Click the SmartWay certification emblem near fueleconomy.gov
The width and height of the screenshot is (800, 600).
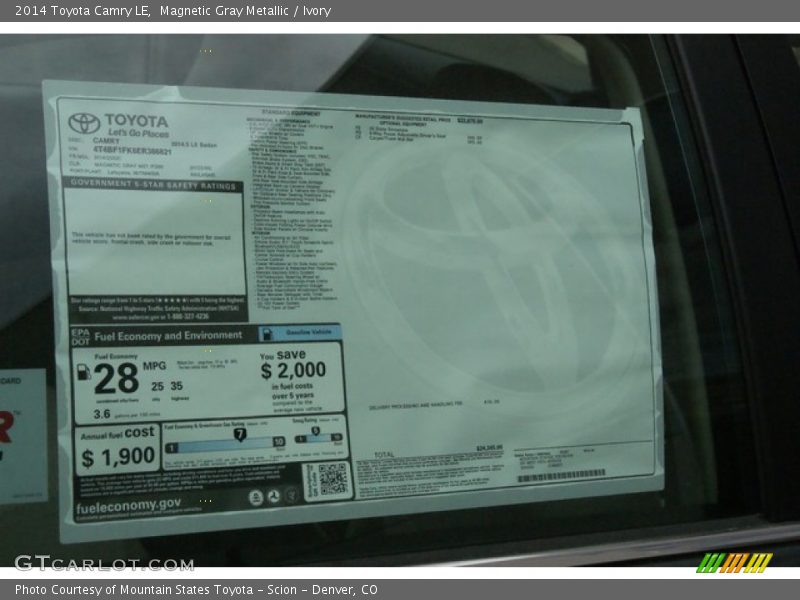(x=256, y=496)
